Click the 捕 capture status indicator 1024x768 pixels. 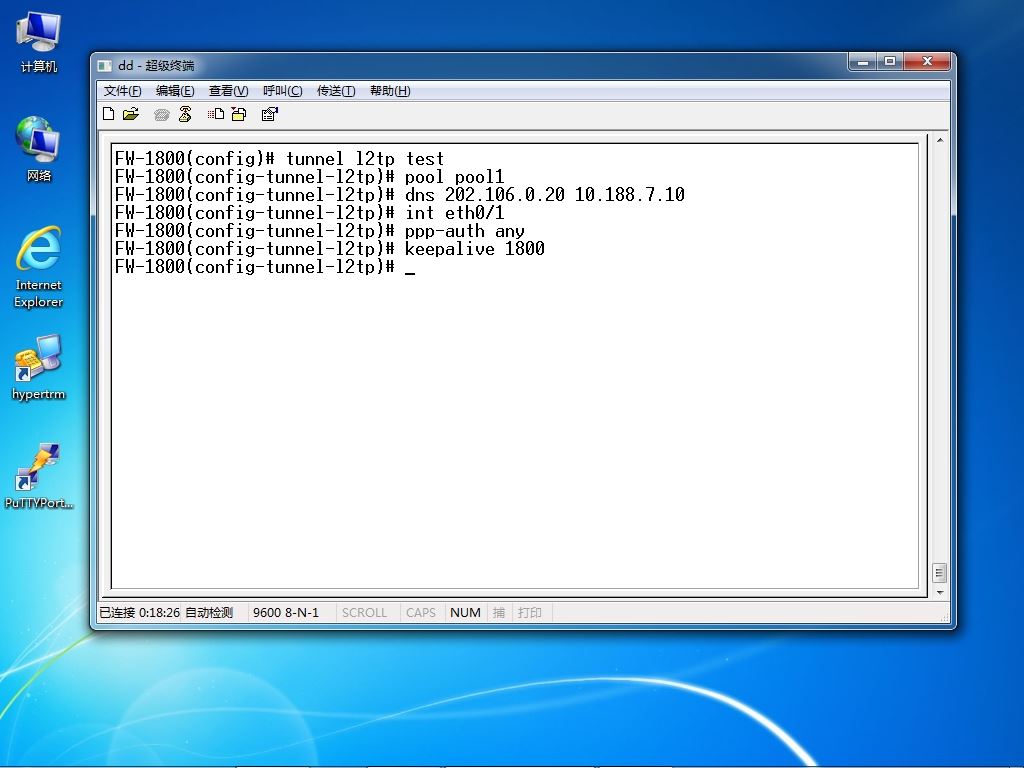tap(499, 613)
